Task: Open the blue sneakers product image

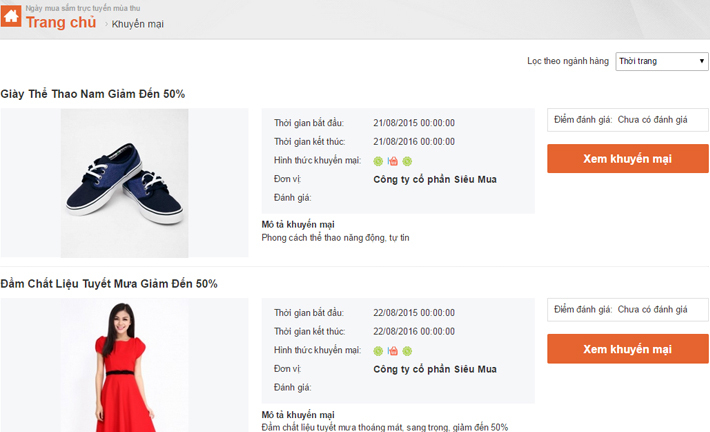Action: tap(125, 183)
